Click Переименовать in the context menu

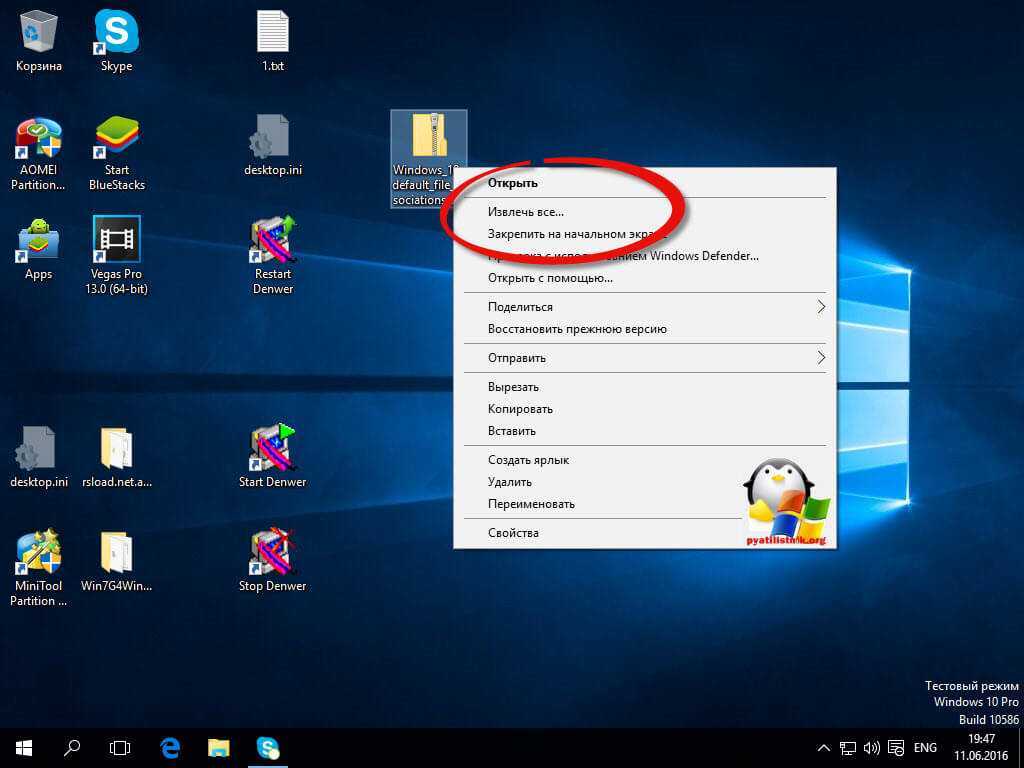tap(531, 504)
